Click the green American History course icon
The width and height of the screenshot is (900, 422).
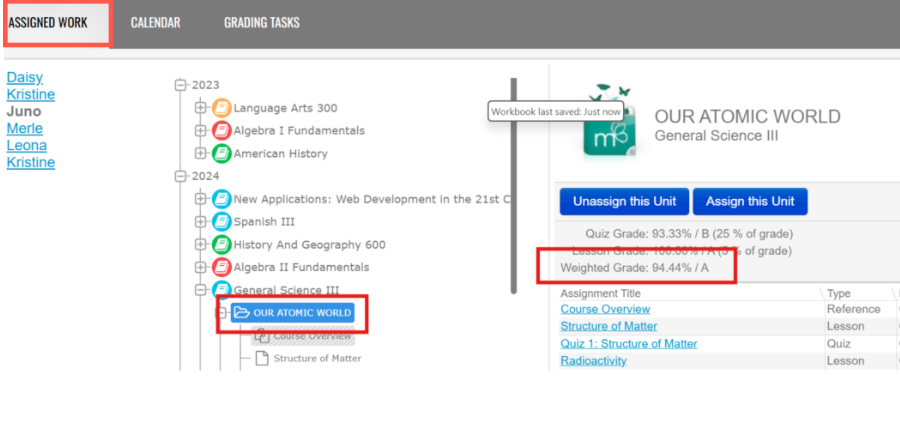[222, 154]
